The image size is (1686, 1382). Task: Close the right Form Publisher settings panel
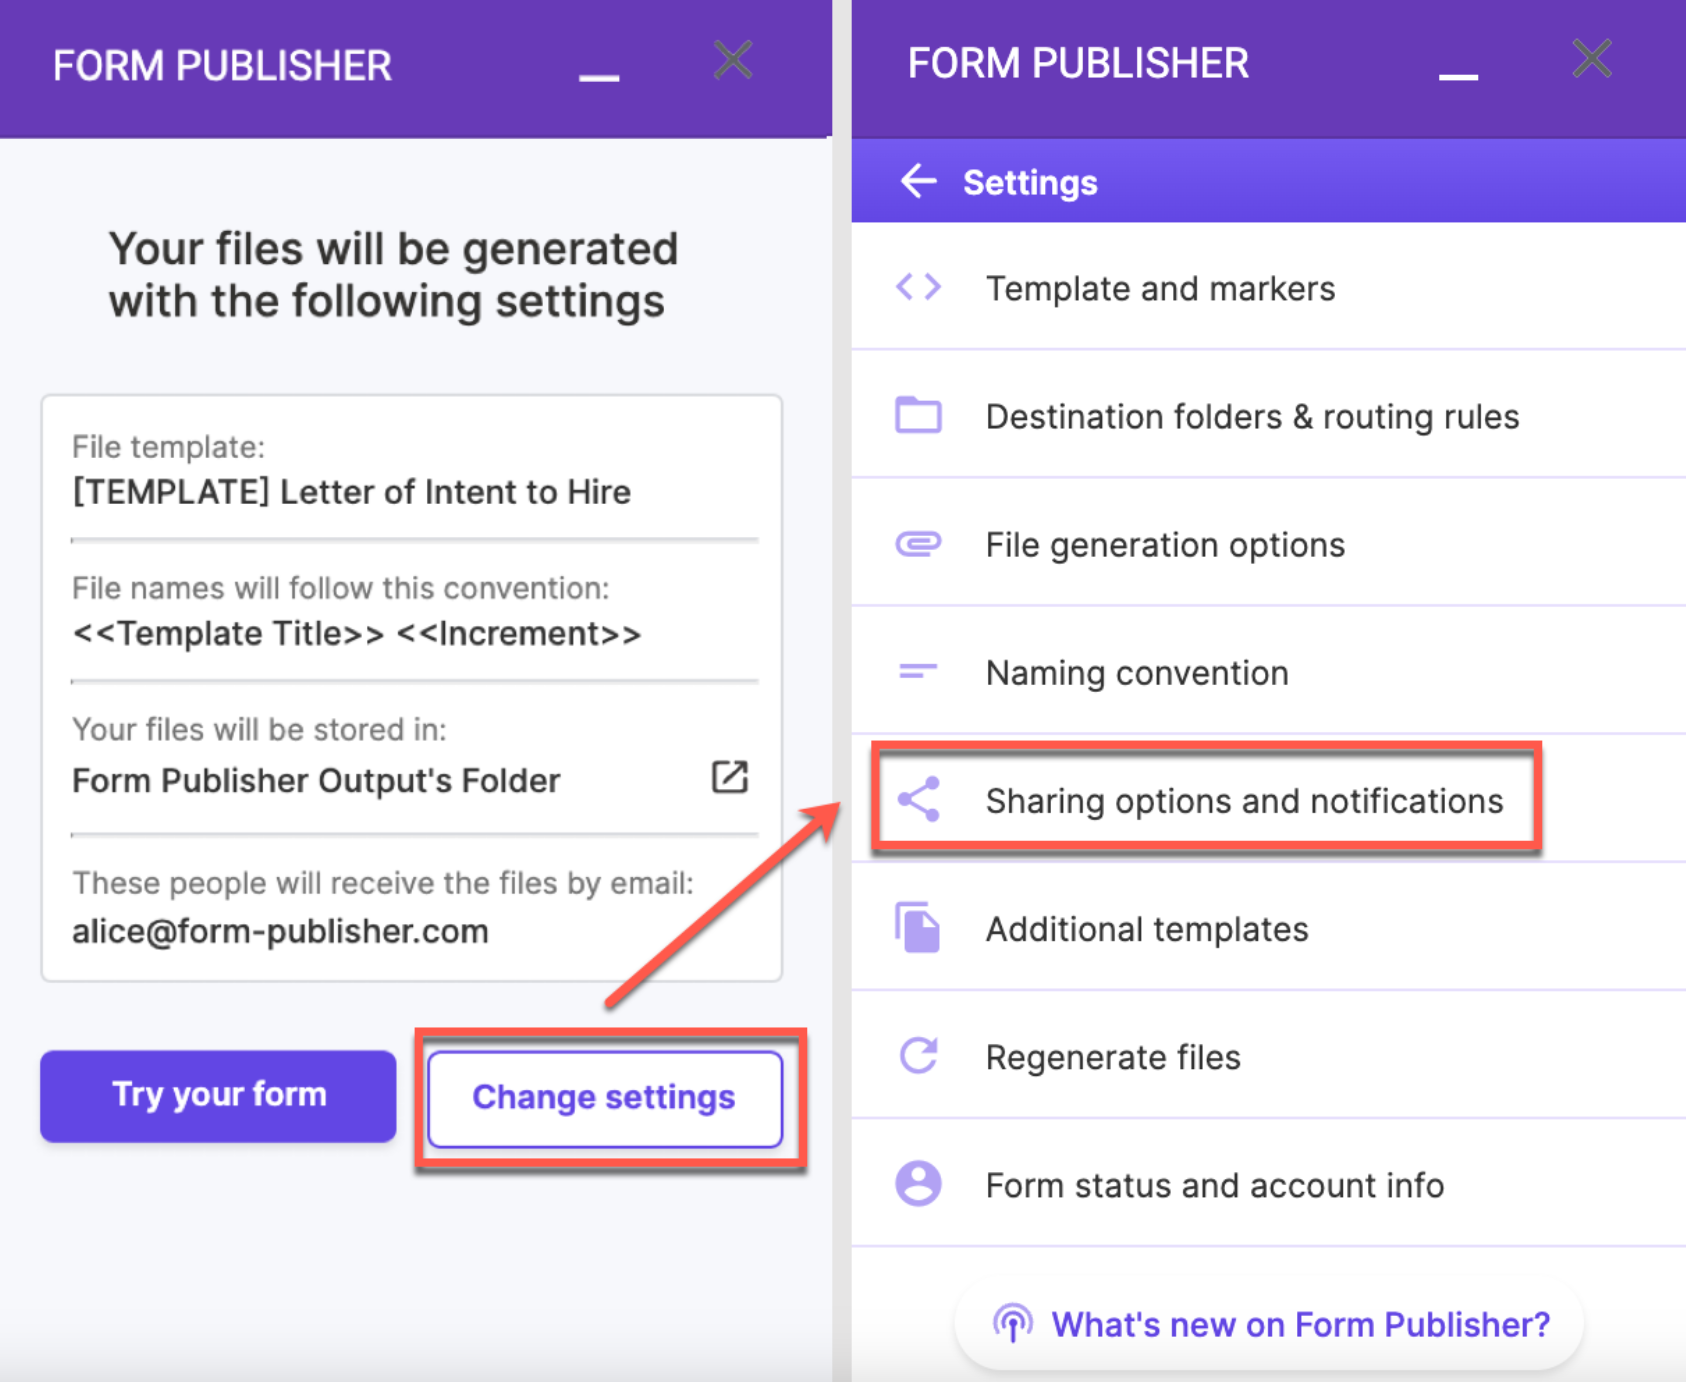pos(1592,58)
